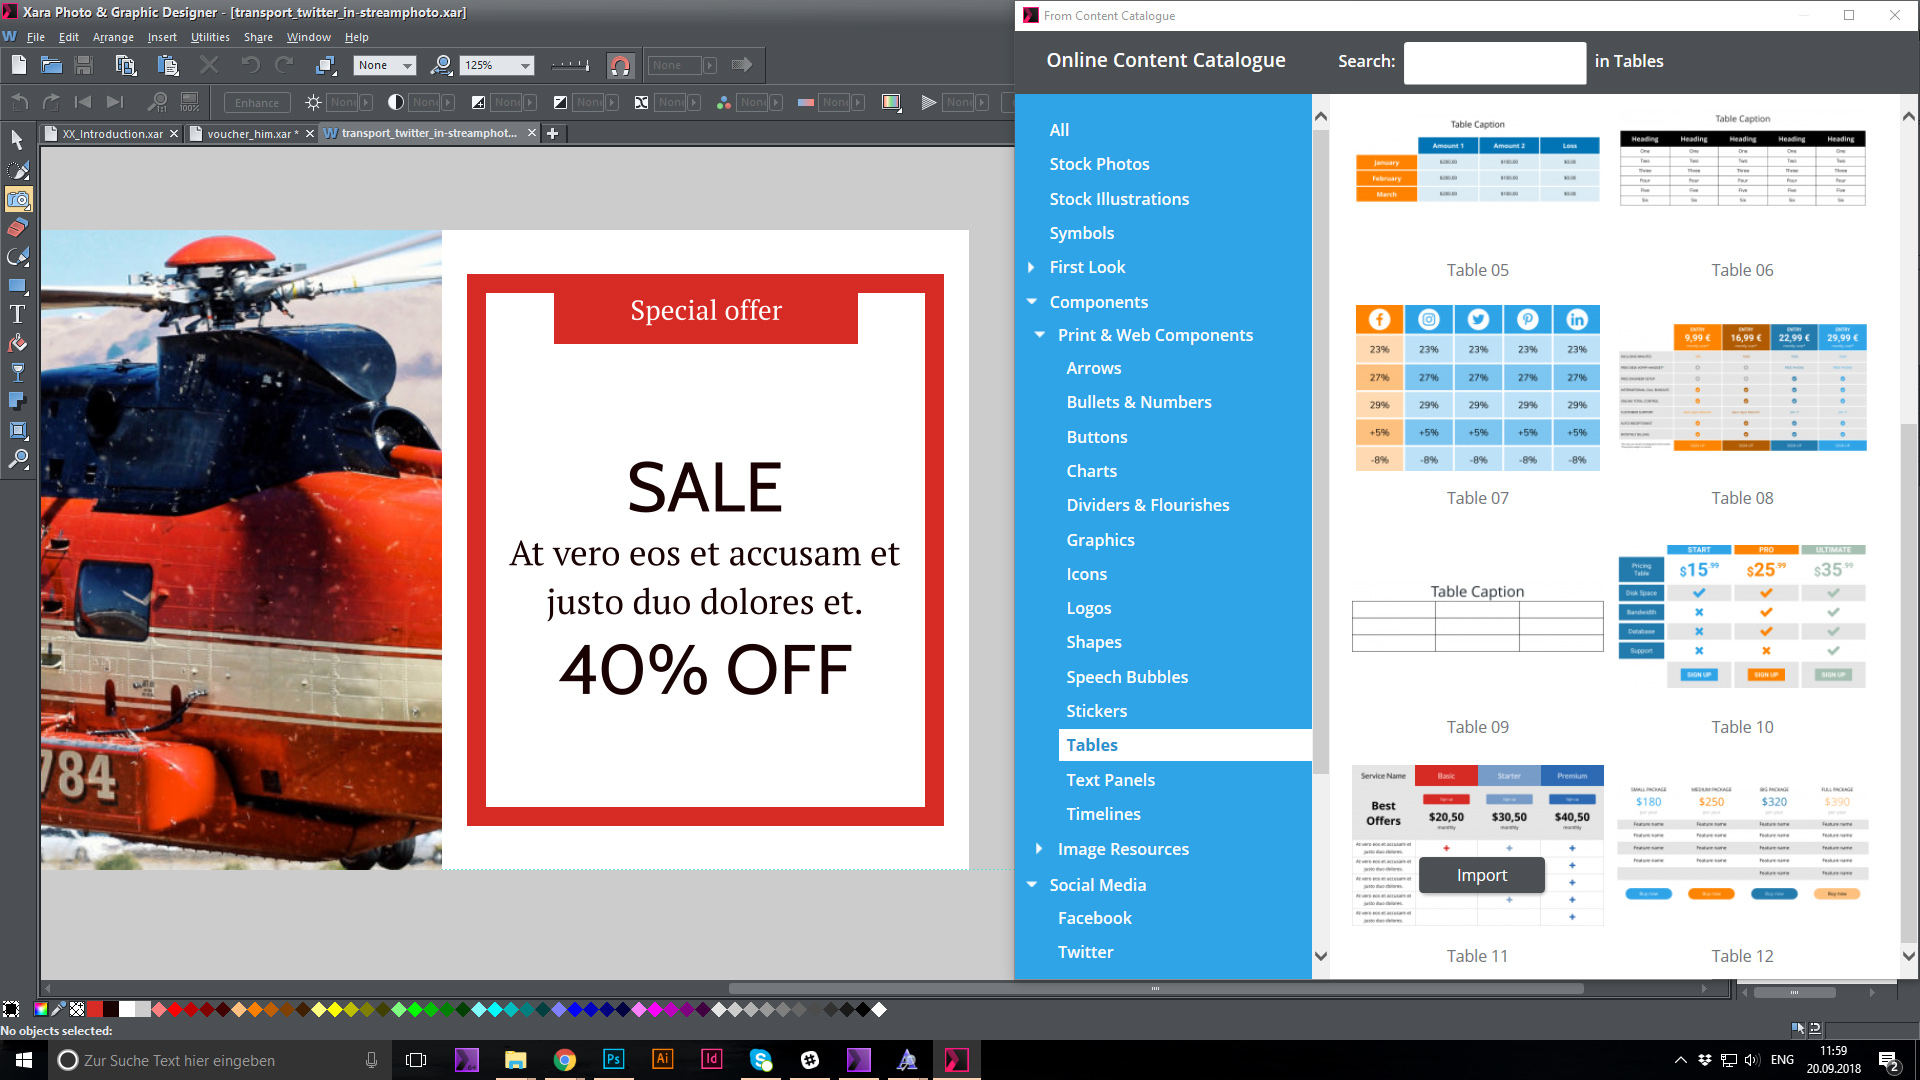Click the brightness sun icon
Viewport: 1920px width, 1080px height.
click(313, 102)
